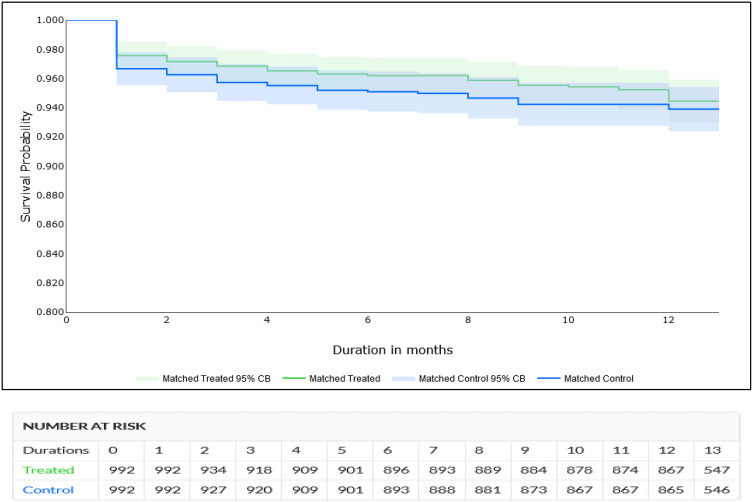Select the green Treated row label

pyautogui.click(x=46, y=469)
